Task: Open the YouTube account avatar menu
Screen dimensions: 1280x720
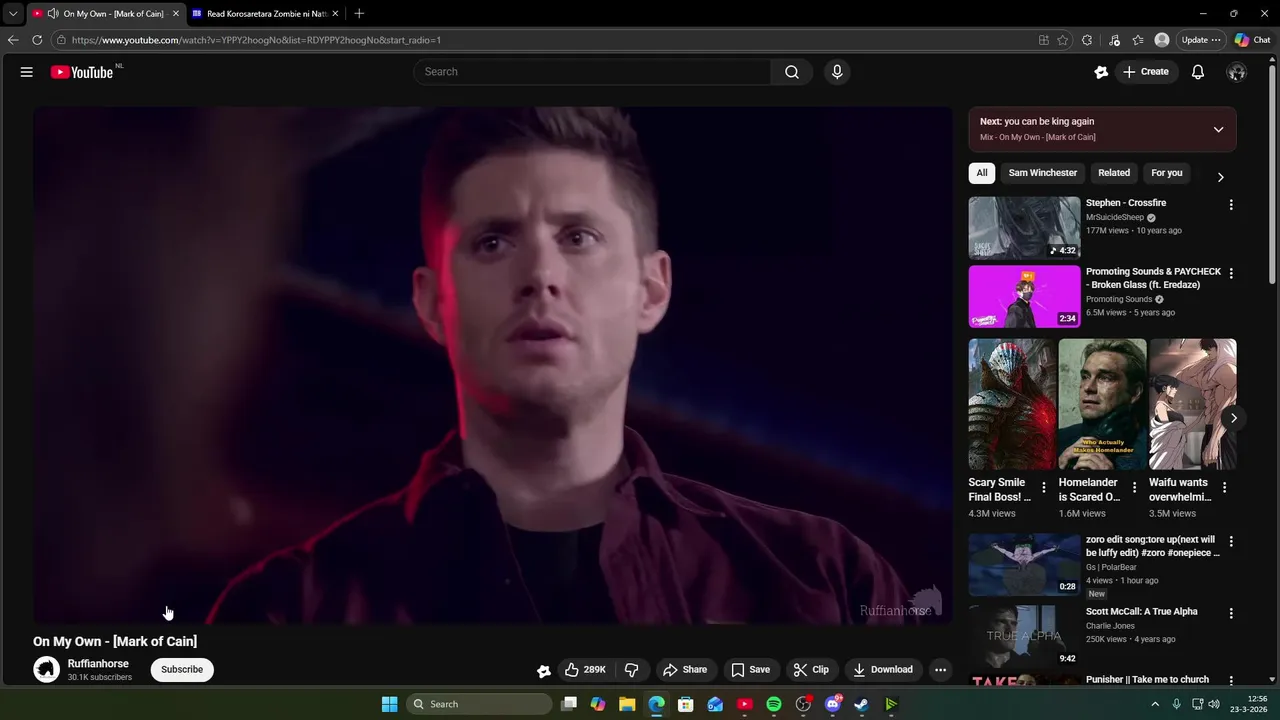Action: tap(1237, 72)
